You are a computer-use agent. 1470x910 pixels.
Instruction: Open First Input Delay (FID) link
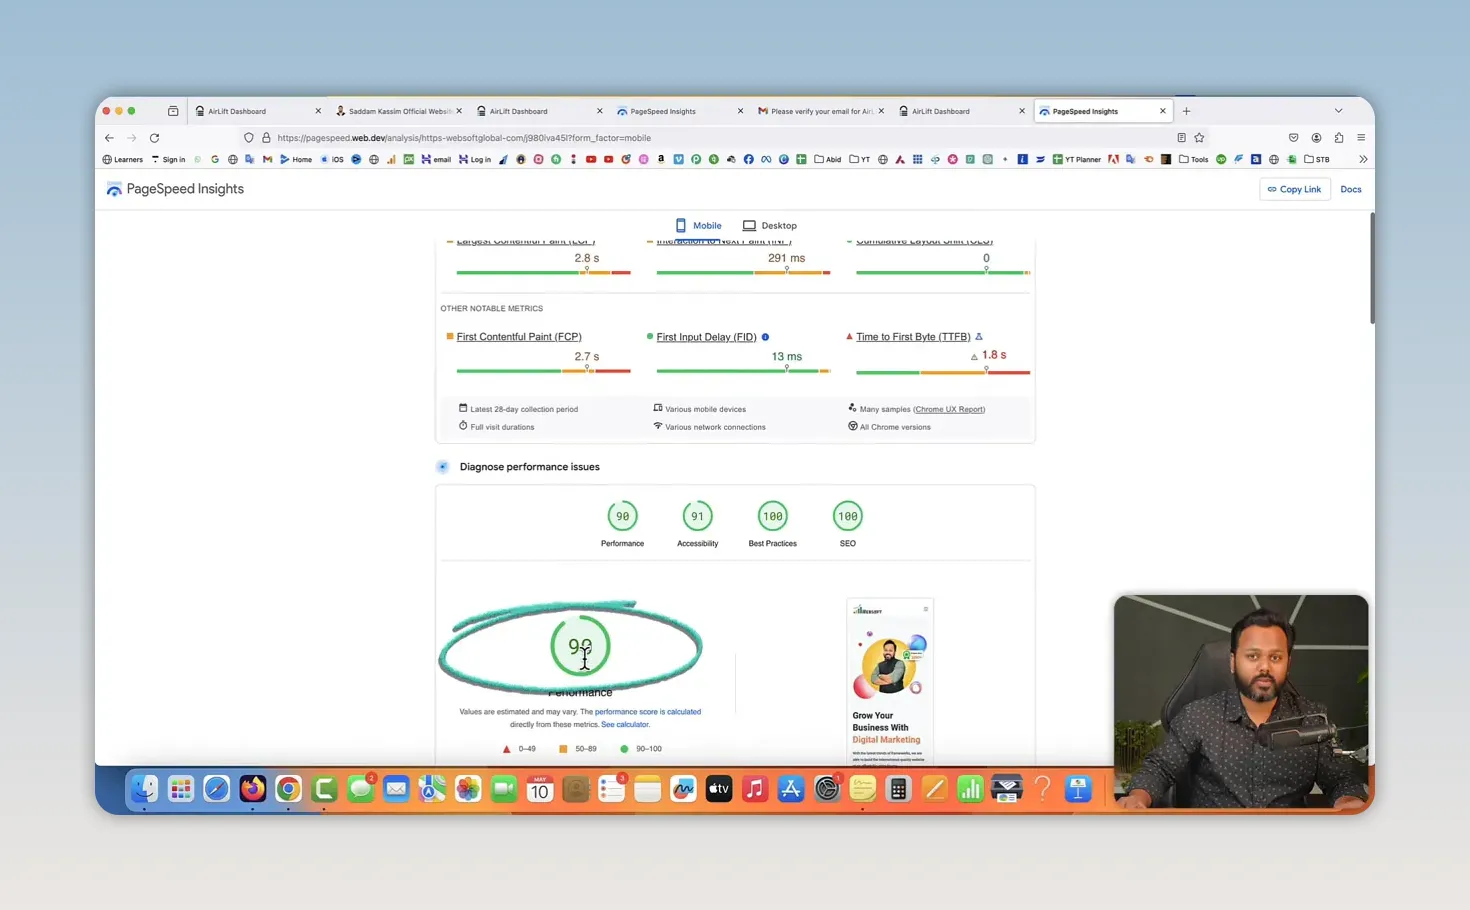(x=706, y=337)
